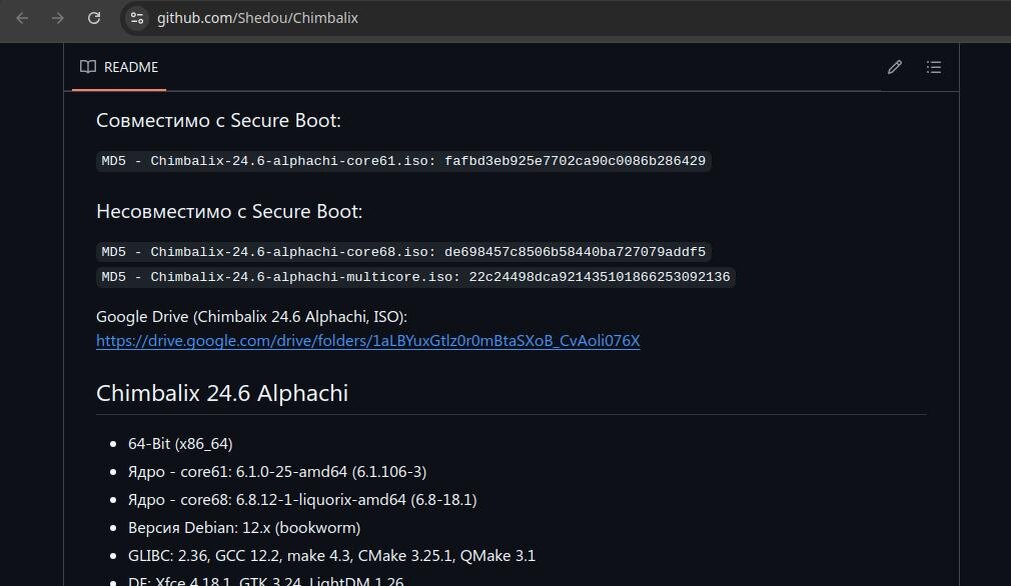This screenshot has height=586, width=1011.
Task: Click 'GLIBC: 2.36, GCC 12.2' list item
Action: 332,556
